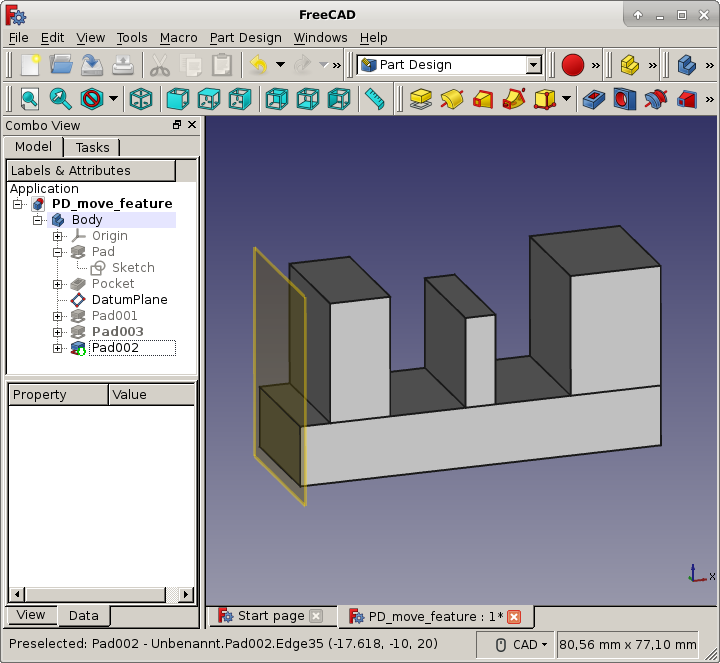Image resolution: width=720 pixels, height=663 pixels.
Task: Click the Labels & Attributes header
Action: (x=91, y=170)
